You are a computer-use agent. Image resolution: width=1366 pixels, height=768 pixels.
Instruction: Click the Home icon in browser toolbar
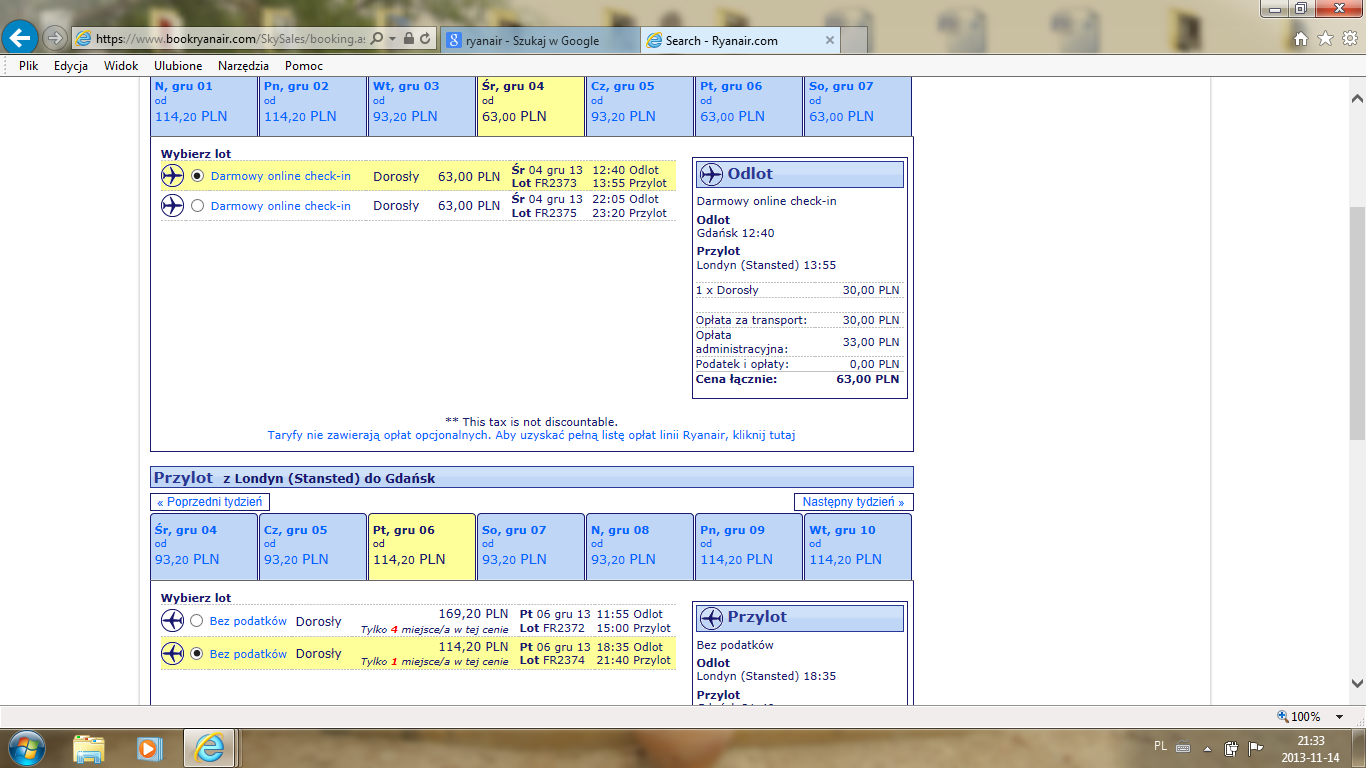[x=1300, y=39]
